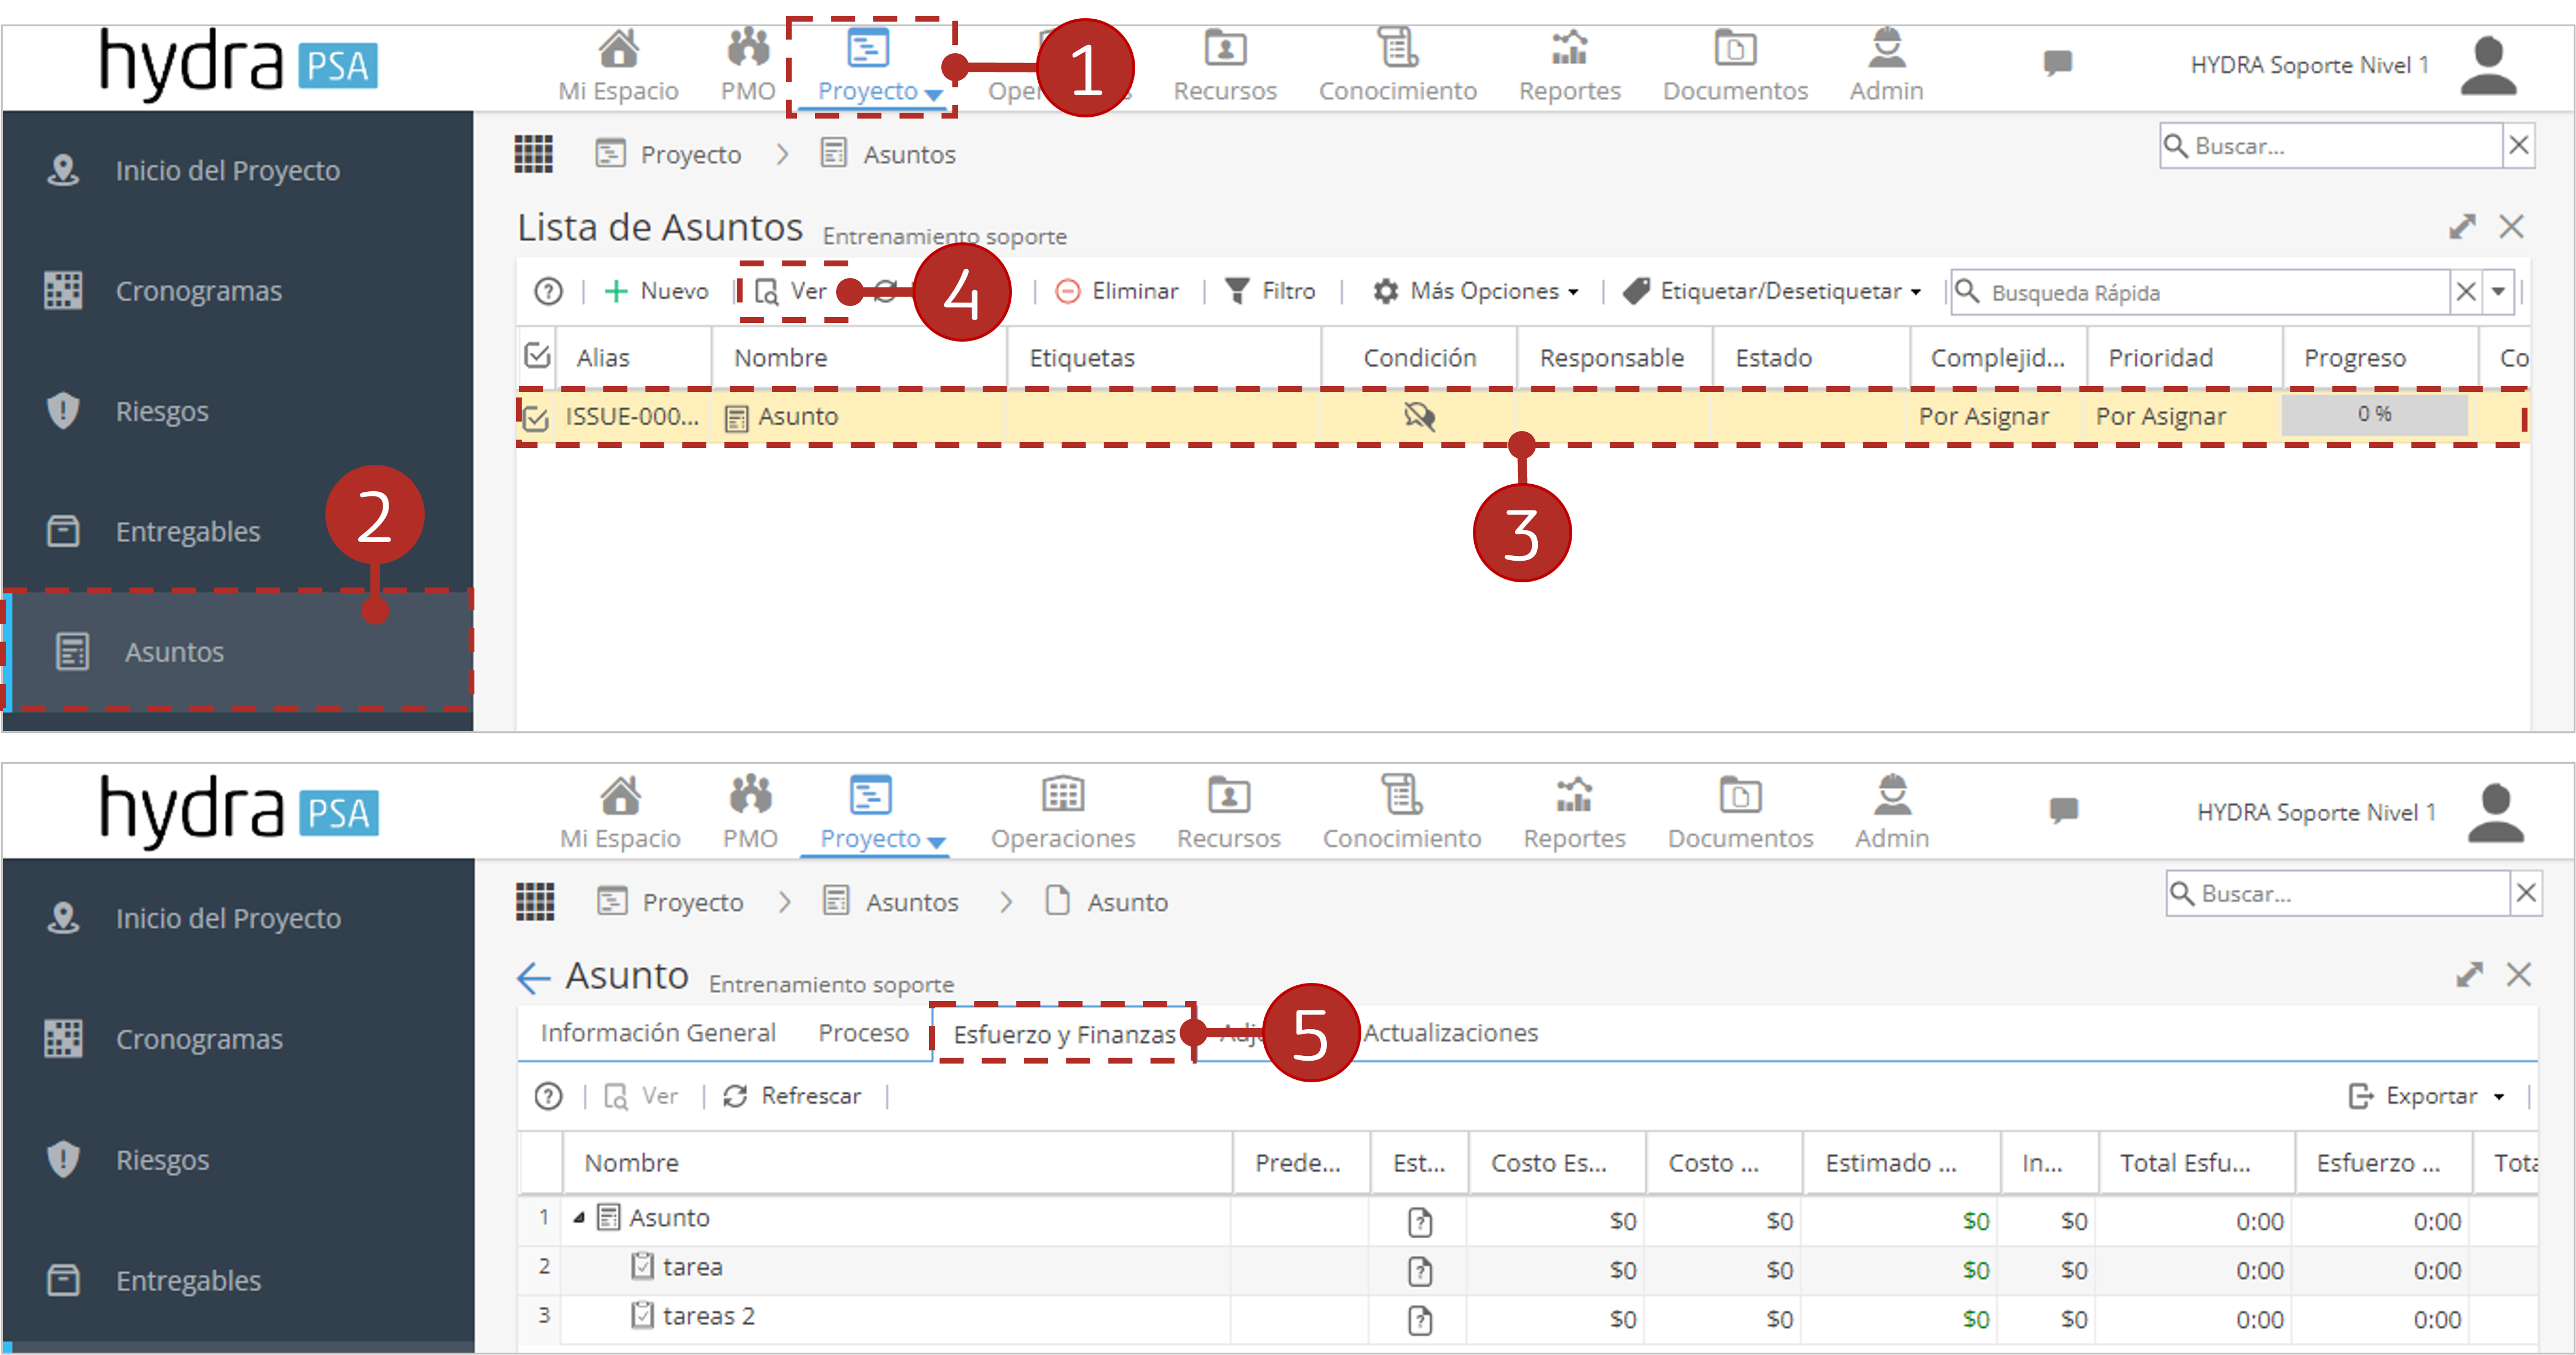This screenshot has width=2576, height=1355.
Task: Select Inicio del Proyecto in Asunto detail sidebar
Action: (x=238, y=918)
